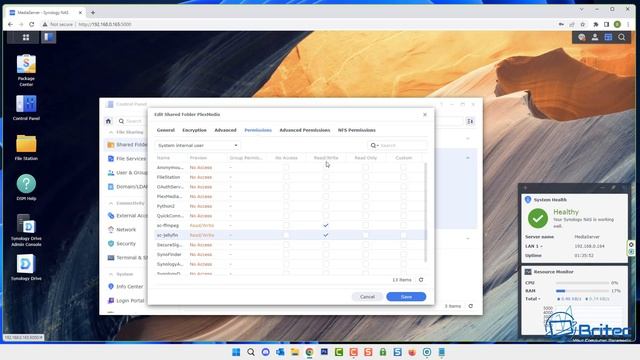Image resolution: width=640 pixels, height=360 pixels.
Task: Open DSM notifications icon
Action: 582,38
